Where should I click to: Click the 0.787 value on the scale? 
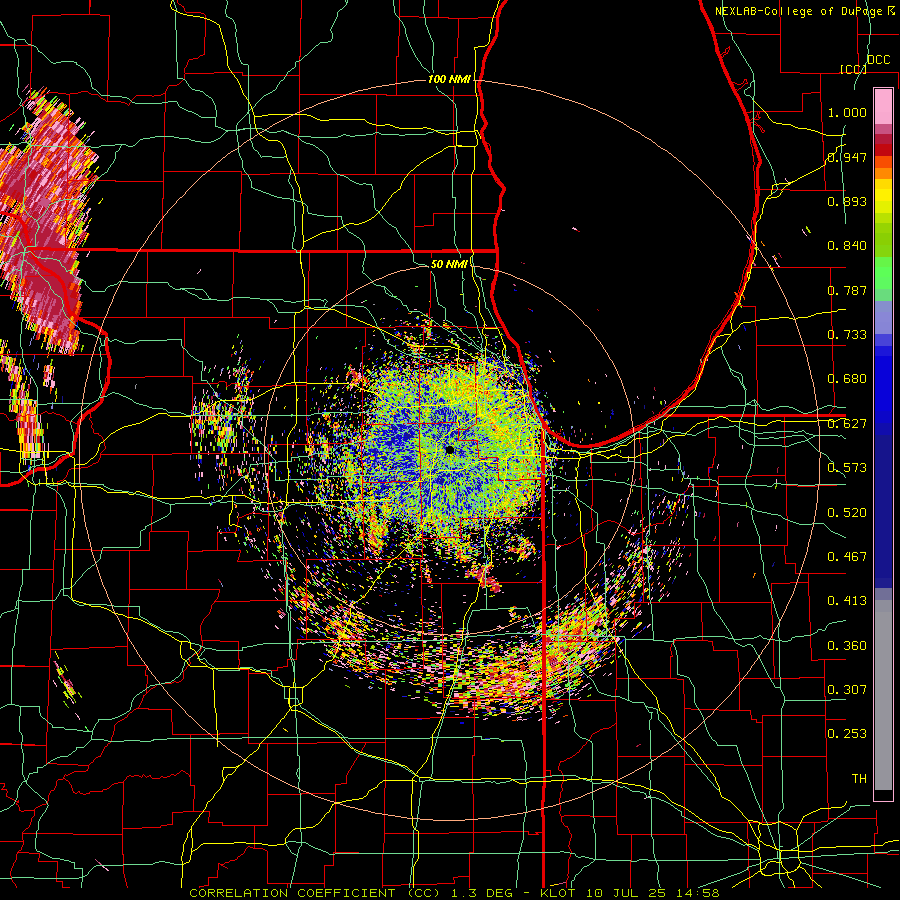pos(847,290)
